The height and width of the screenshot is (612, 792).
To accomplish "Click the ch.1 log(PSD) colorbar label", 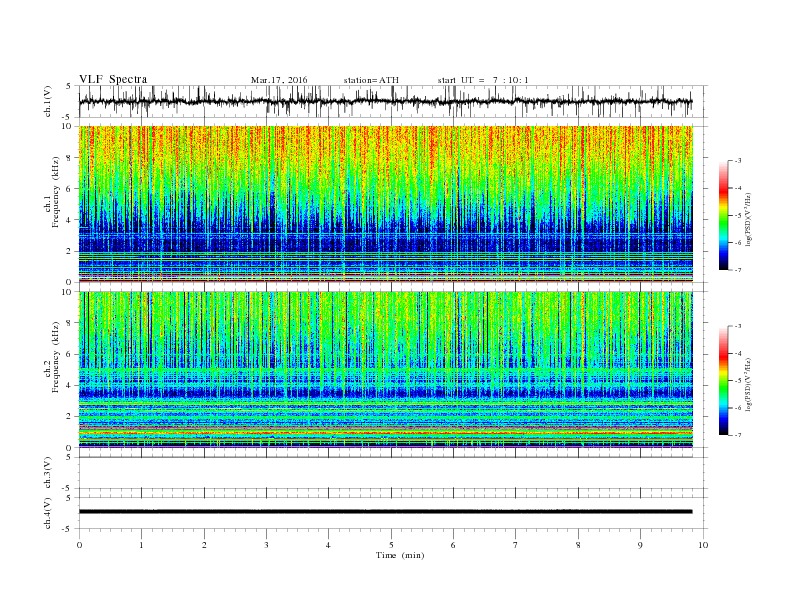I will click(748, 219).
